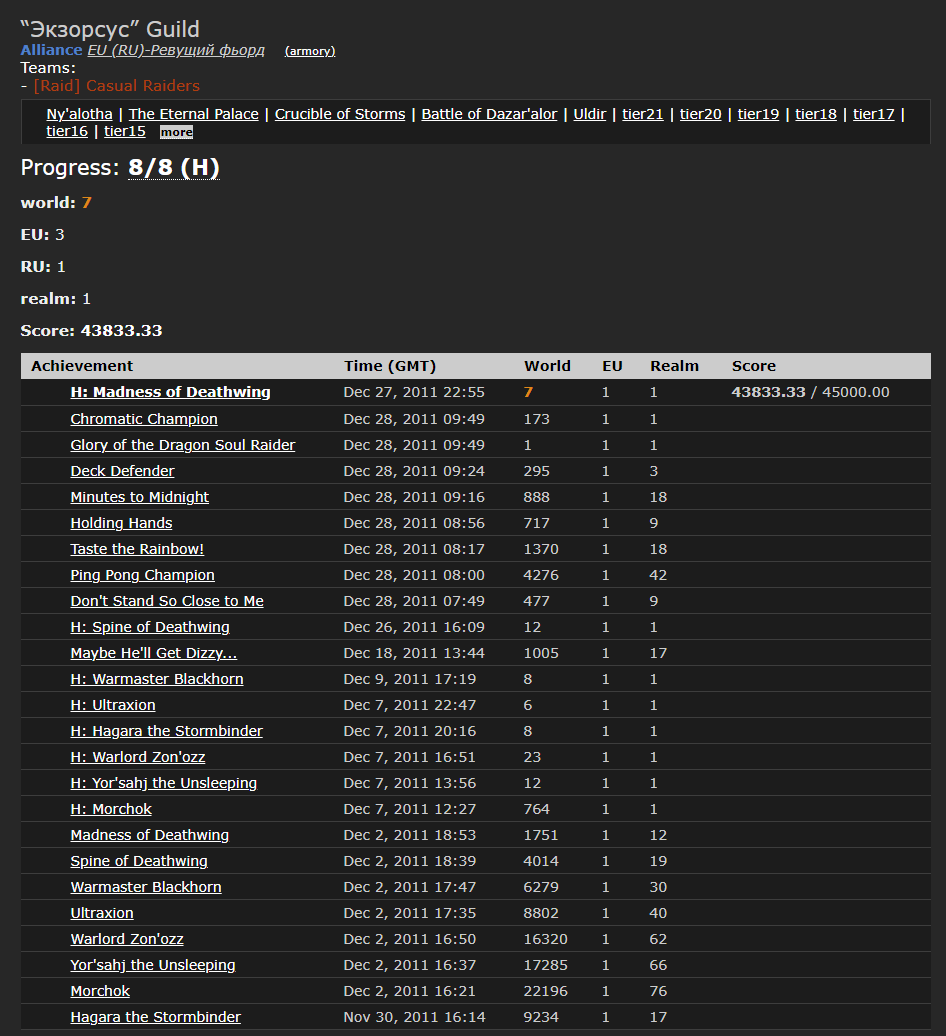Click the orange world rank 7 in table
This screenshot has width=946, height=1036.
tap(528, 392)
